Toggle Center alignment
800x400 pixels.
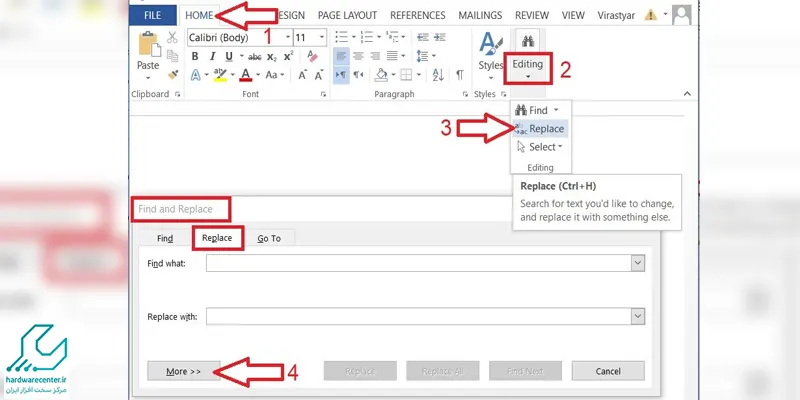click(358, 56)
